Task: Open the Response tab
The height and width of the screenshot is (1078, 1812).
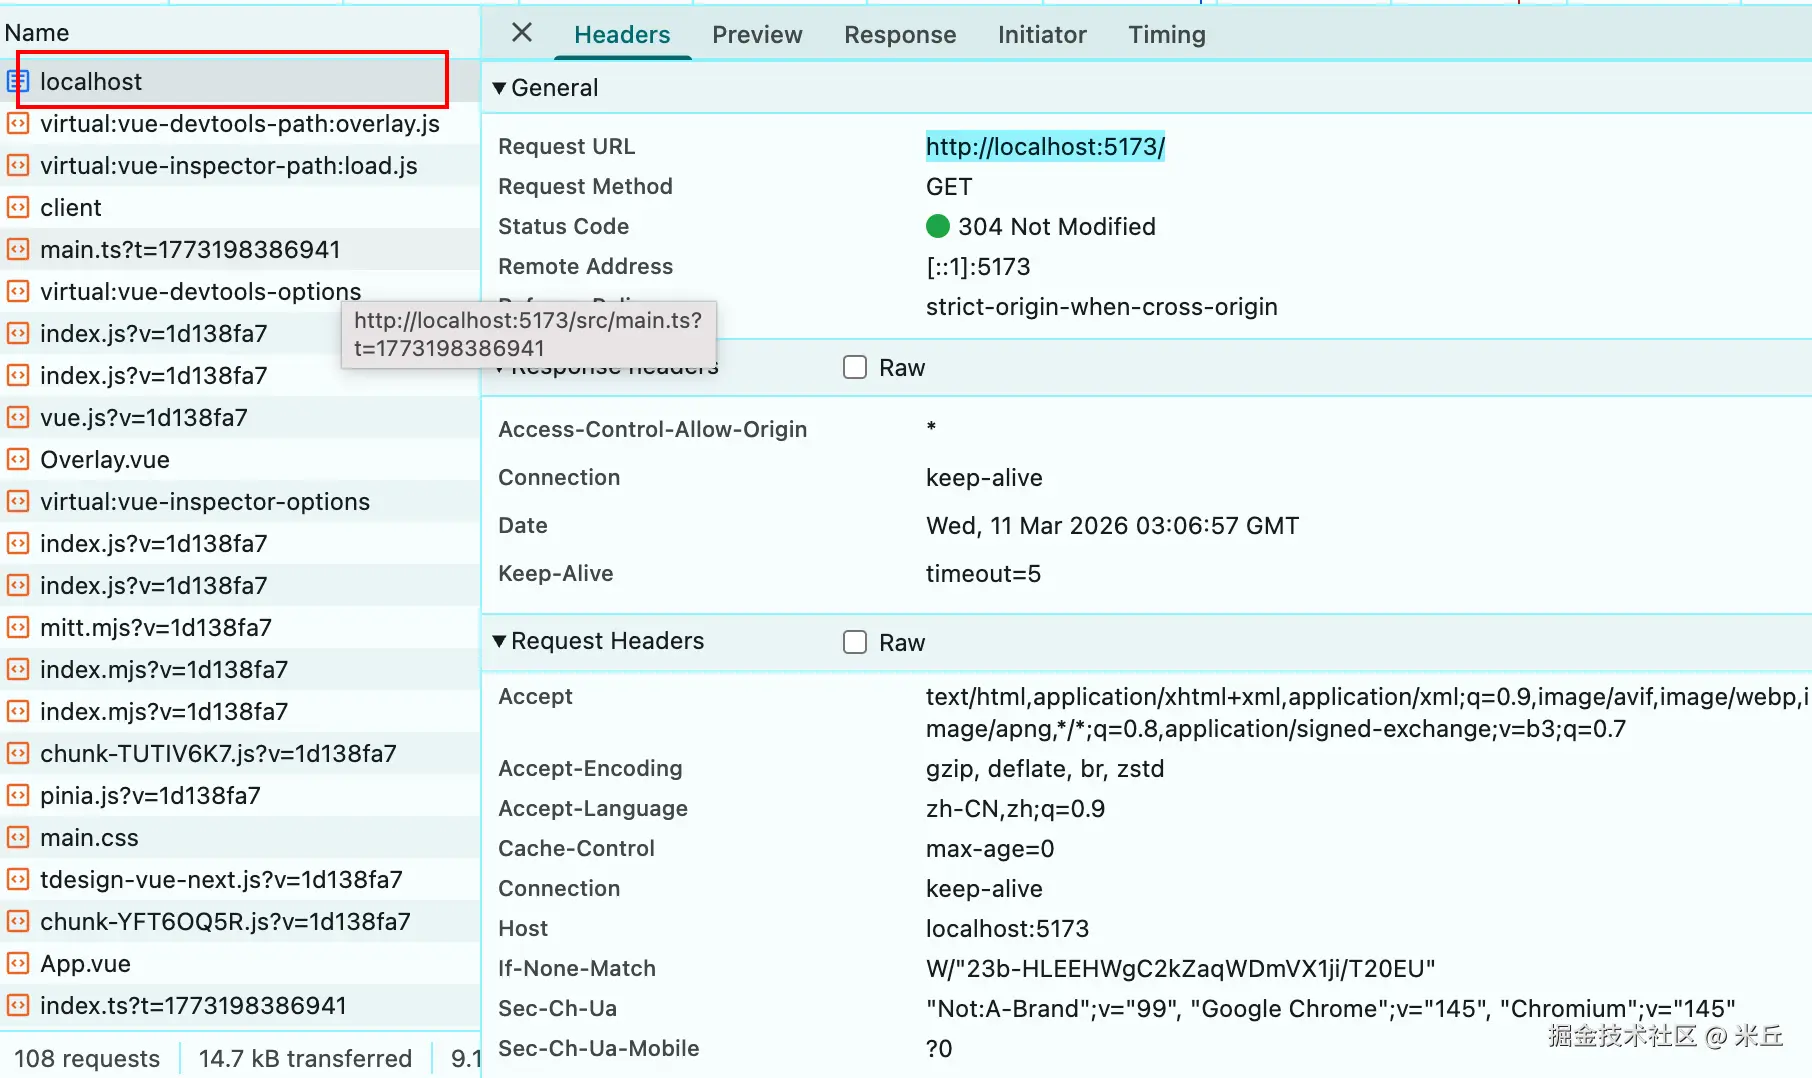Action: [x=900, y=35]
